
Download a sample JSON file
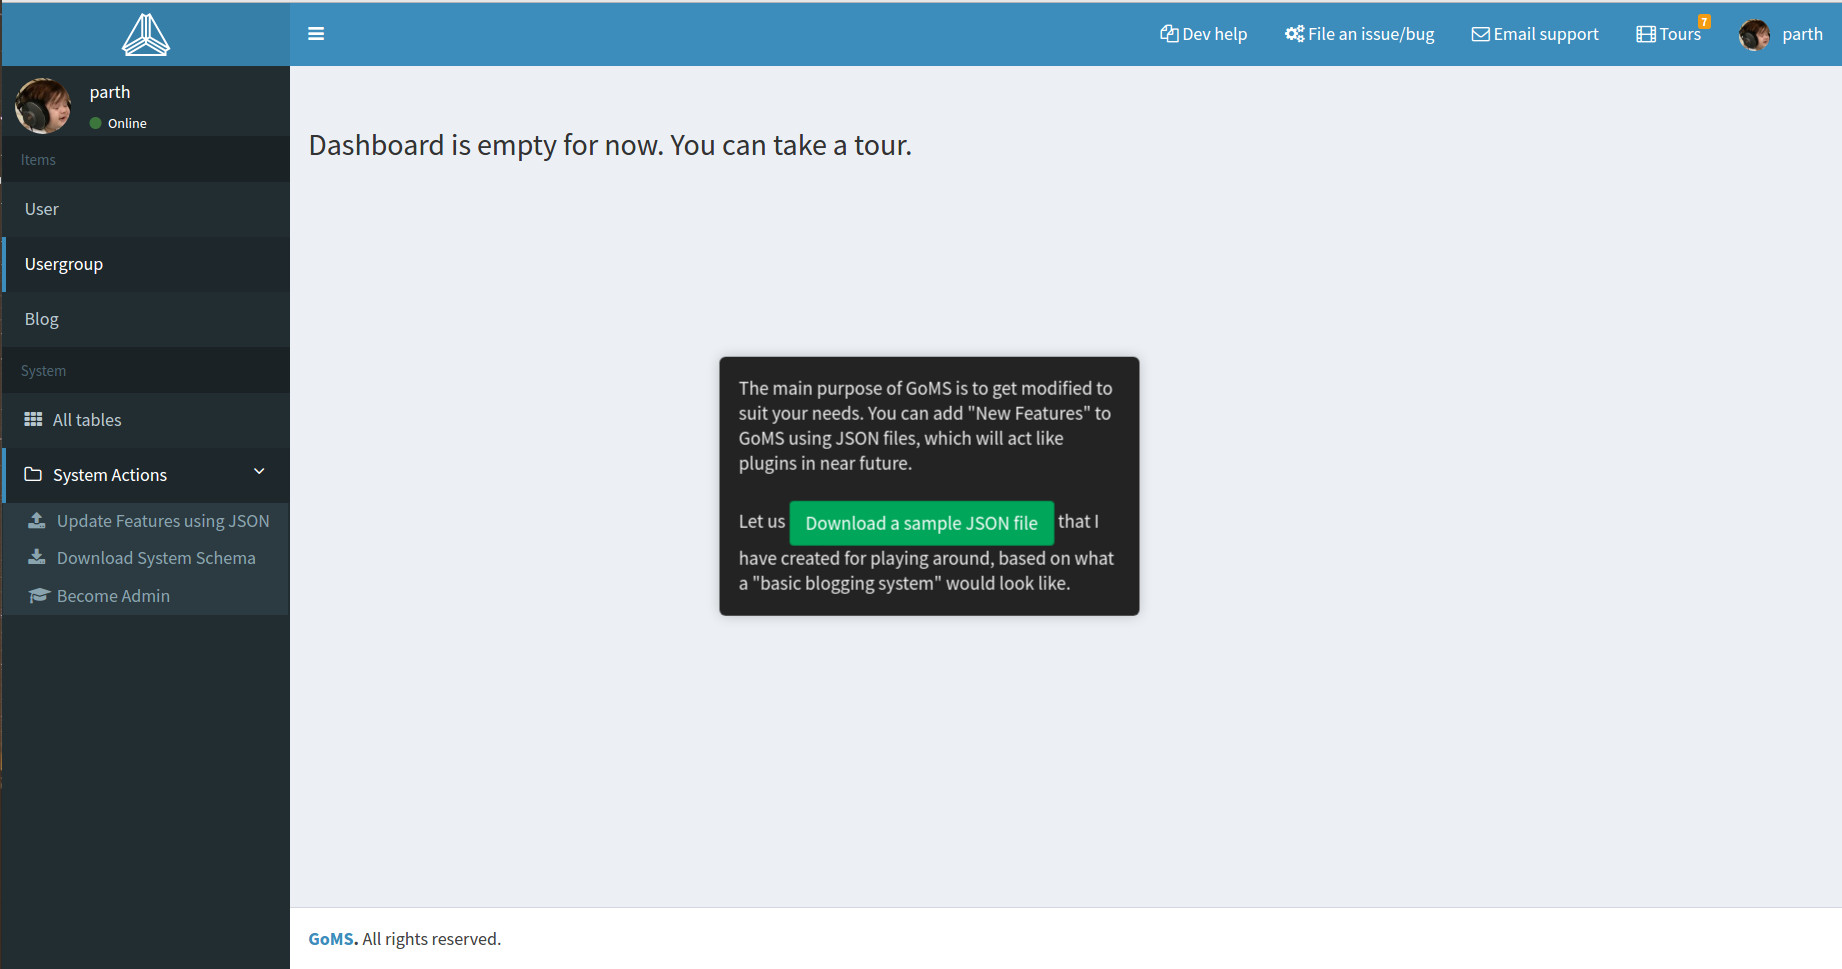click(x=921, y=523)
